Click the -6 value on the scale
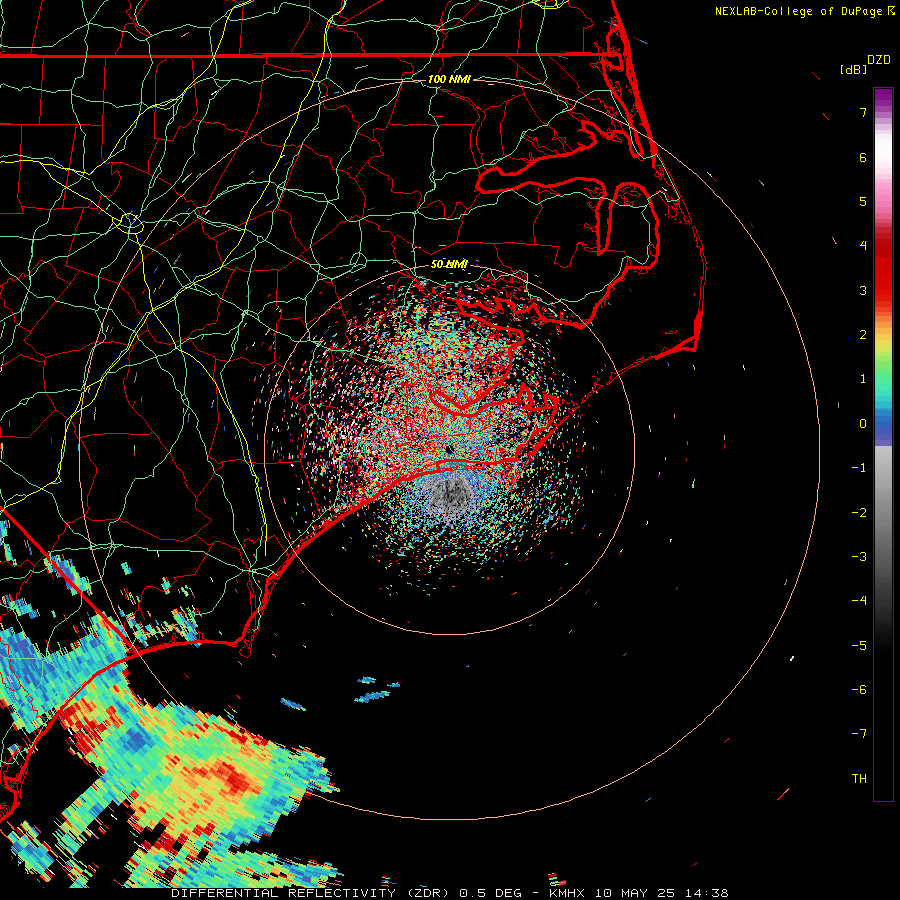The width and height of the screenshot is (900, 900). point(859,690)
